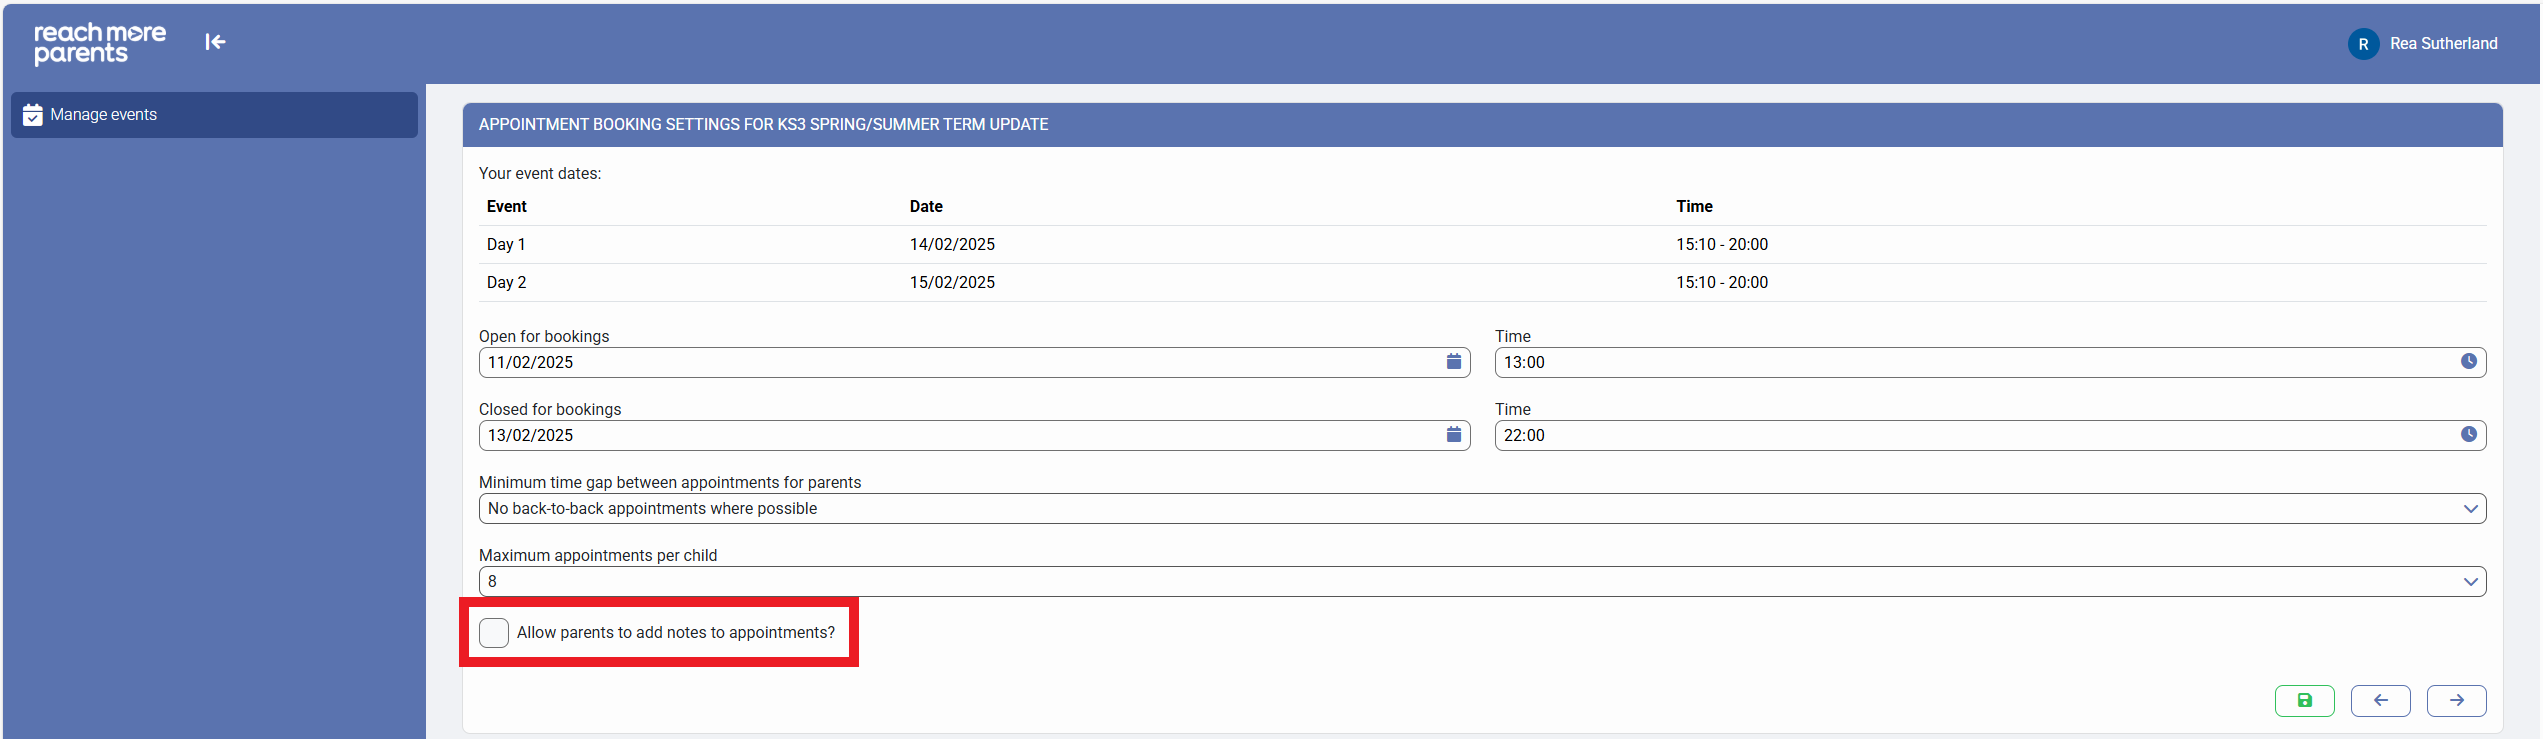Open calendar picker for Closed for bookings
The width and height of the screenshot is (2543, 739).
[1453, 435]
